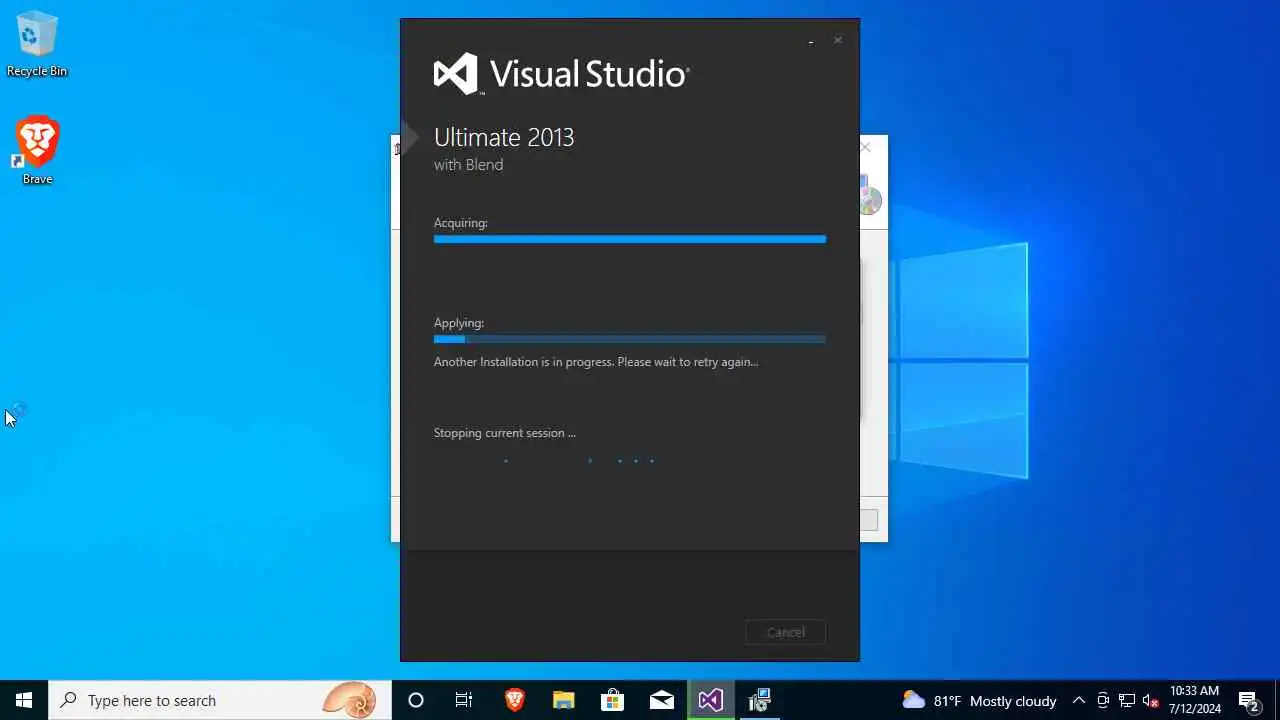Click the Acquiring progress bar
Image resolution: width=1280 pixels, height=720 pixels.
pyautogui.click(x=630, y=239)
